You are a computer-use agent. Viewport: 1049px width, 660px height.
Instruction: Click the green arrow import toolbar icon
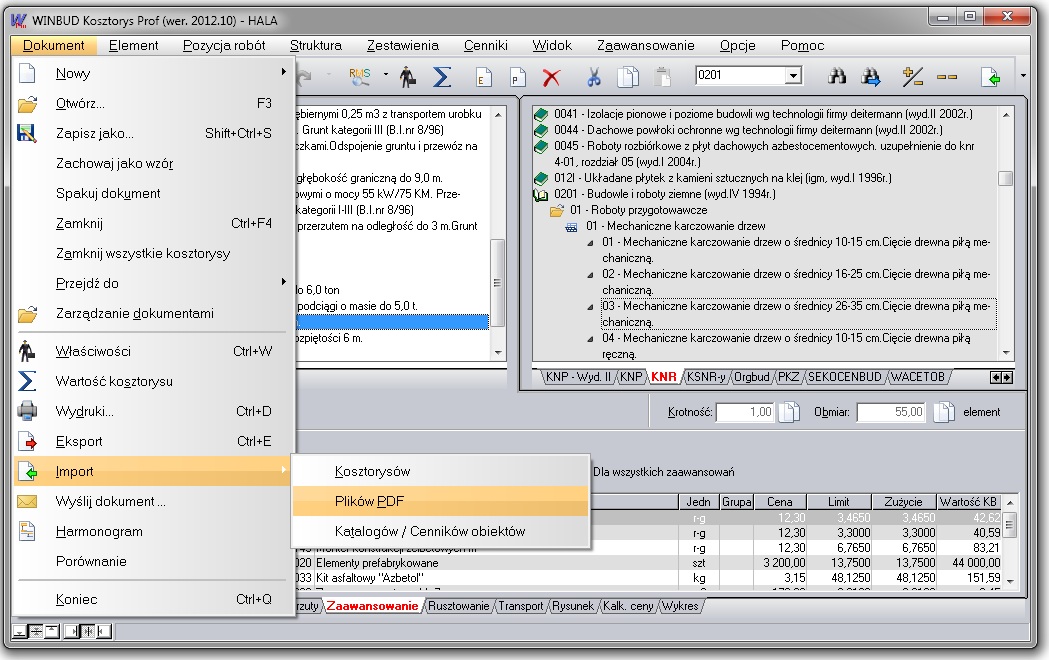coord(990,77)
